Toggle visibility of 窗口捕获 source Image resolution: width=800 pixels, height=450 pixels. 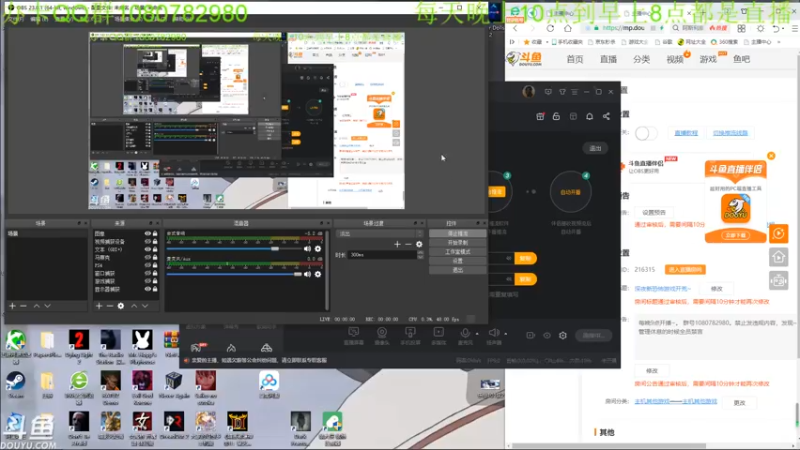click(x=147, y=273)
